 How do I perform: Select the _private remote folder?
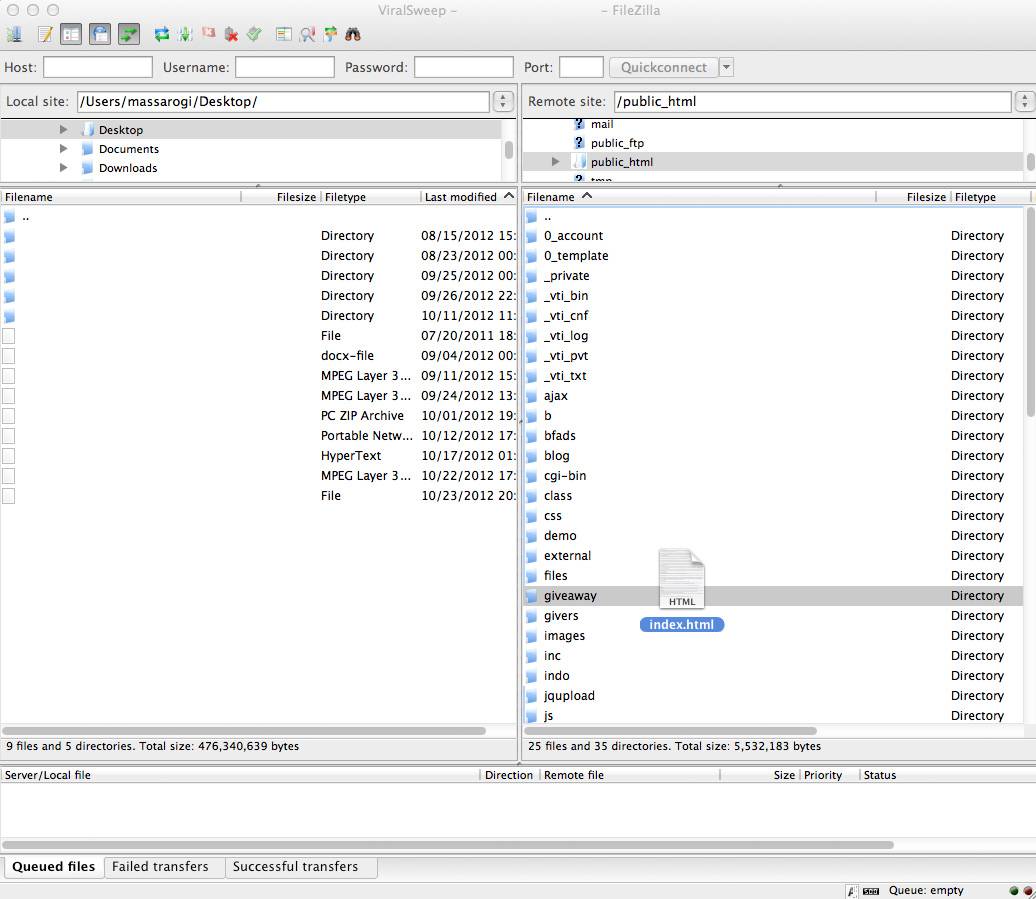[x=773, y=275]
